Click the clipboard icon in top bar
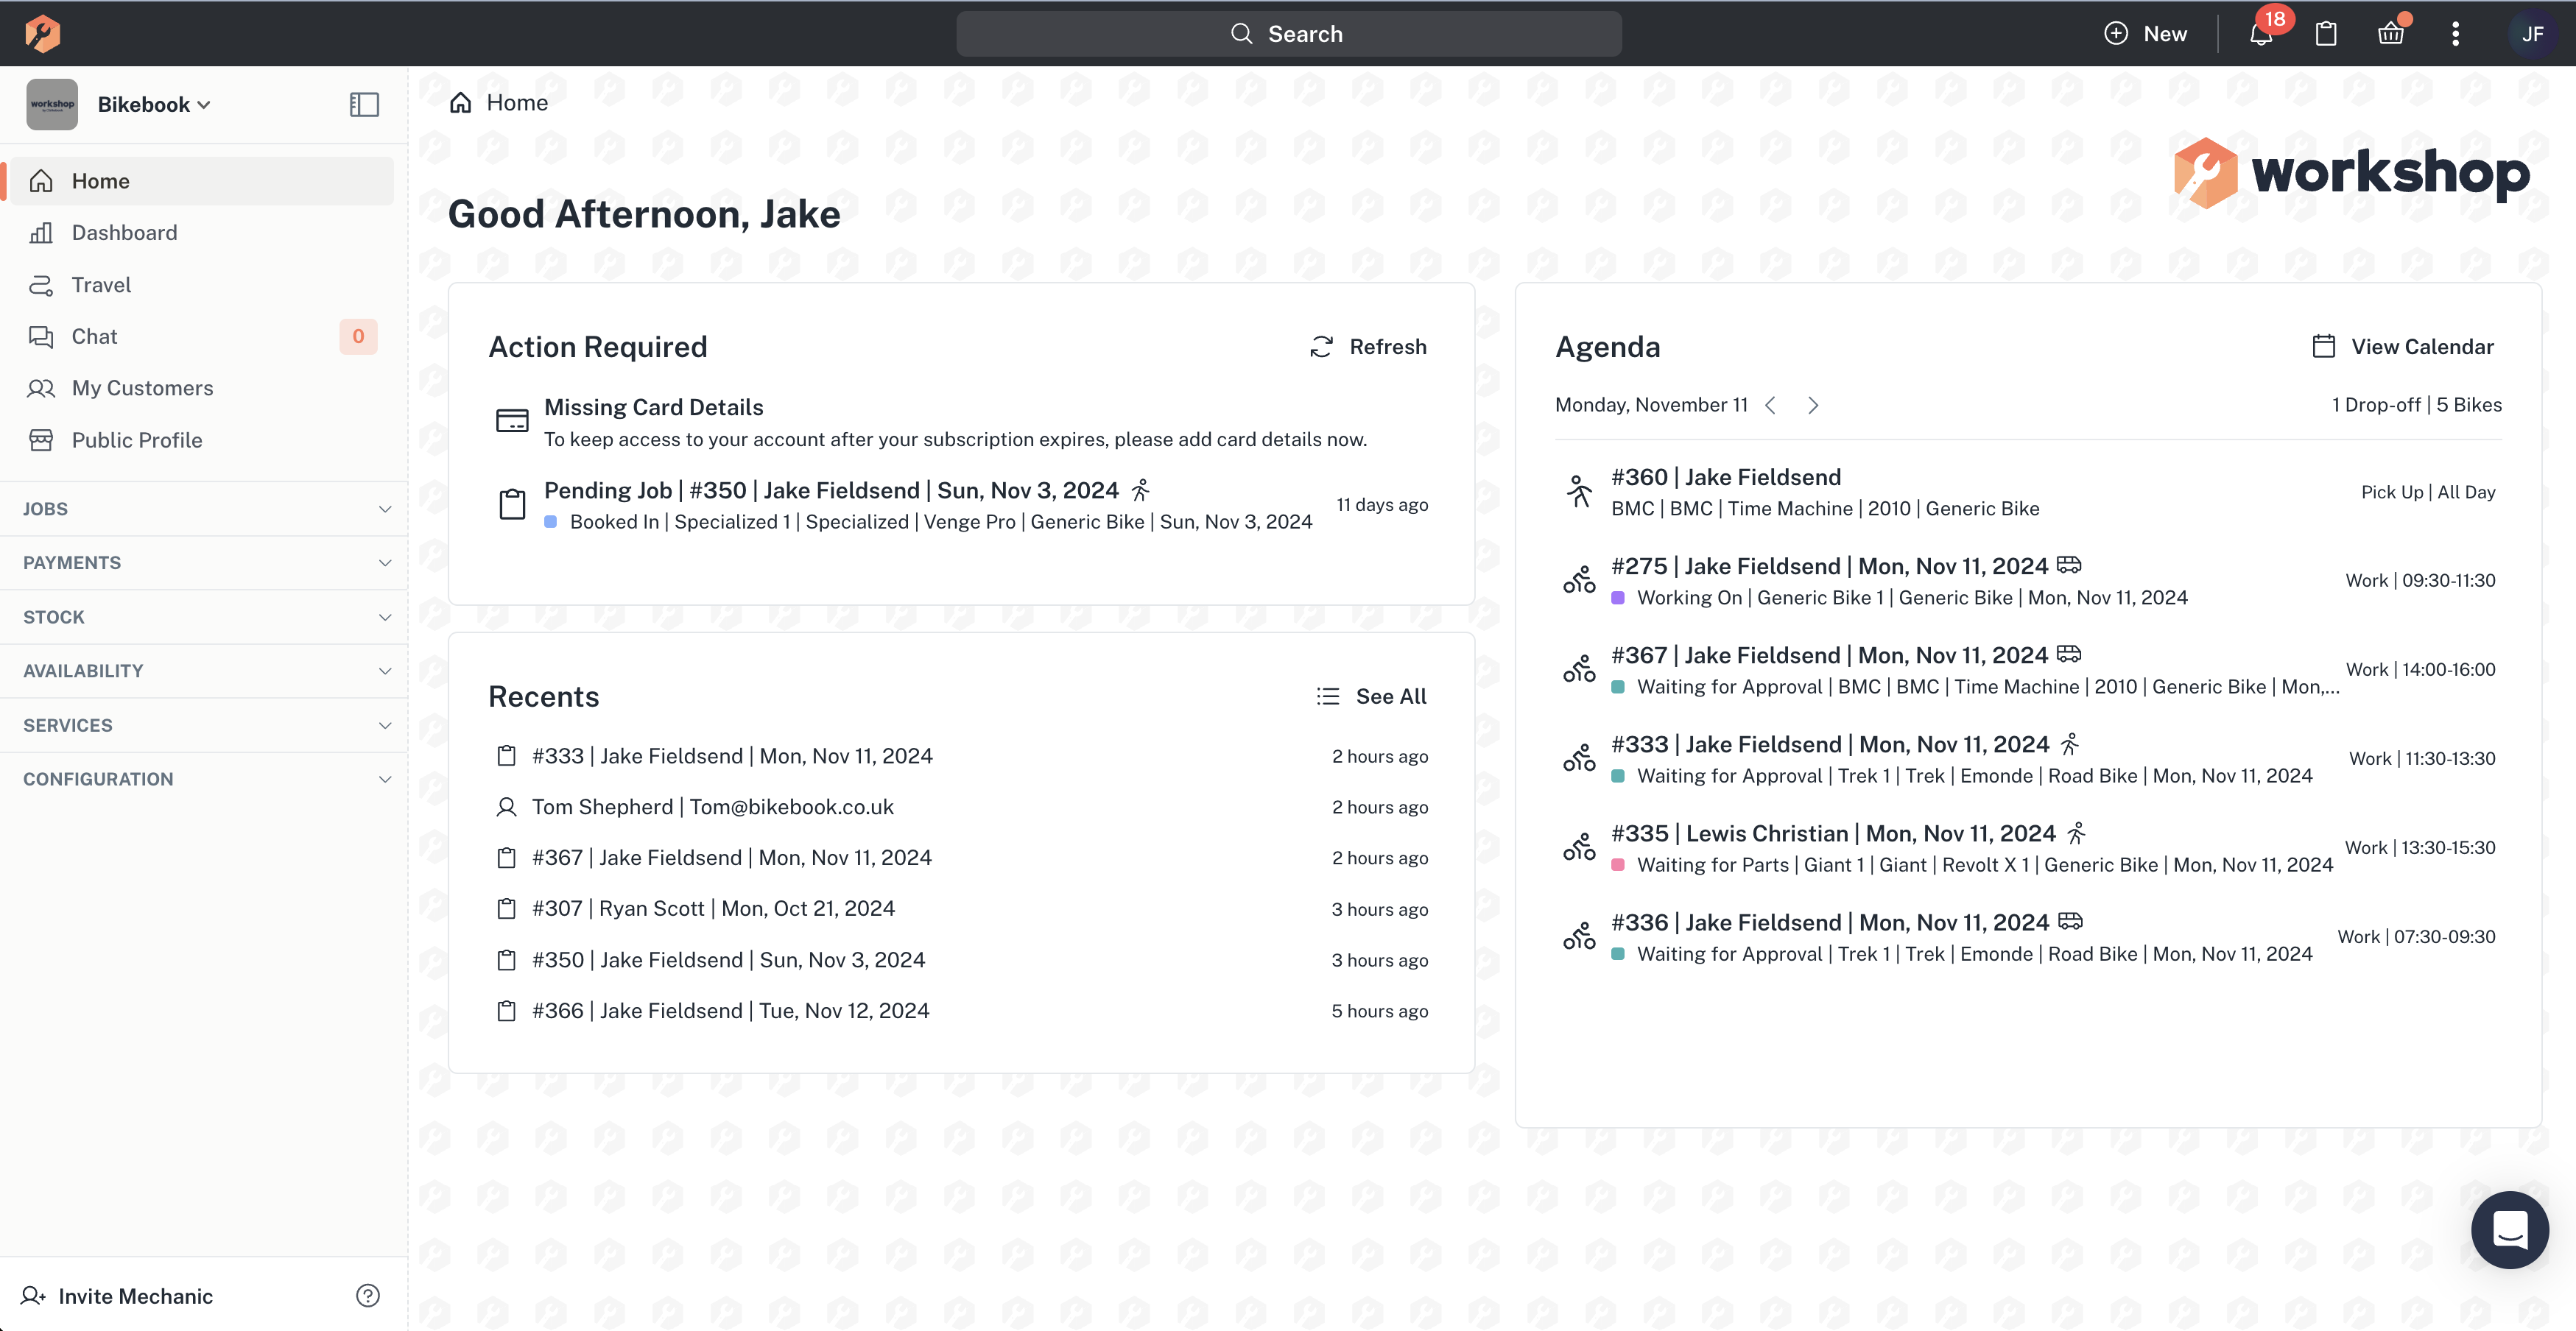The width and height of the screenshot is (2576, 1331). 2326,34
